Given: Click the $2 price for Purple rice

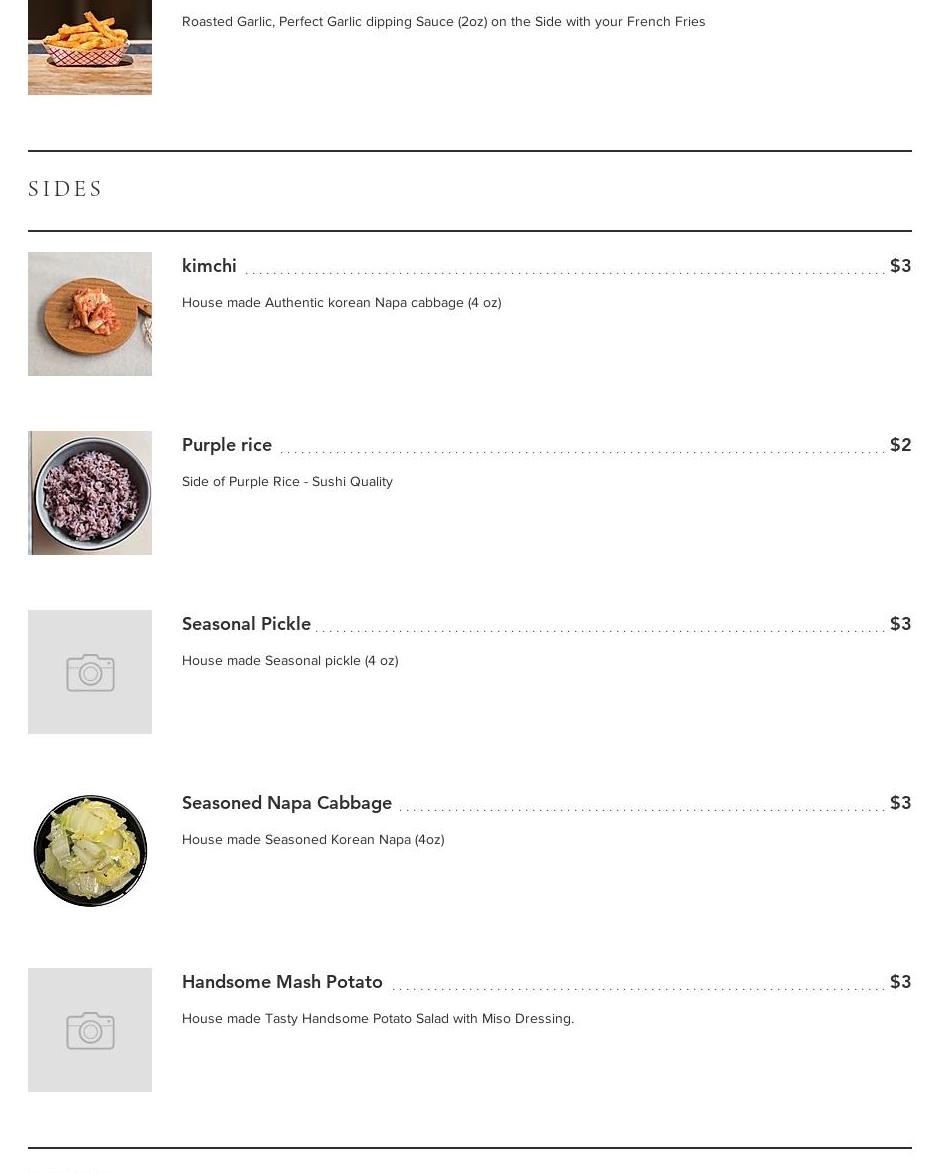Looking at the screenshot, I should [900, 445].
